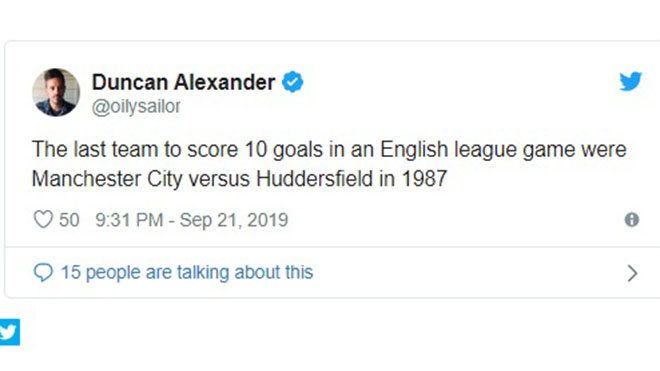Screen dimensions: 660x371
Task: Open the Twitter ads info icon
Action: (631, 219)
